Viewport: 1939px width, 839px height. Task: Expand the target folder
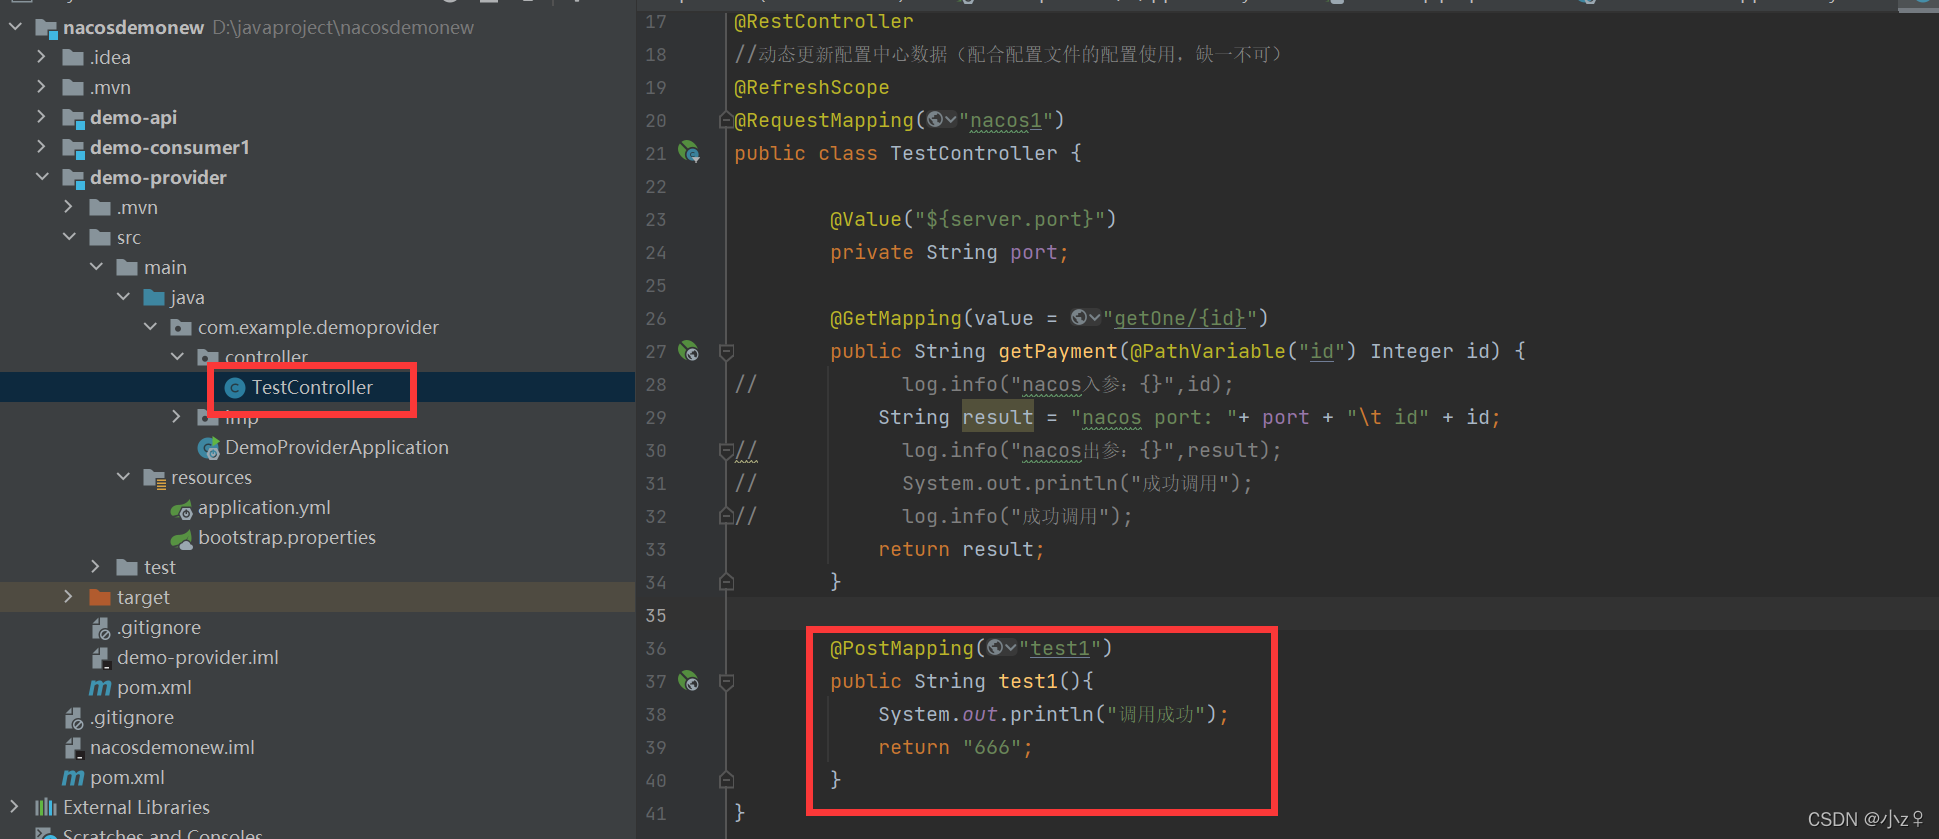pyautogui.click(x=69, y=597)
